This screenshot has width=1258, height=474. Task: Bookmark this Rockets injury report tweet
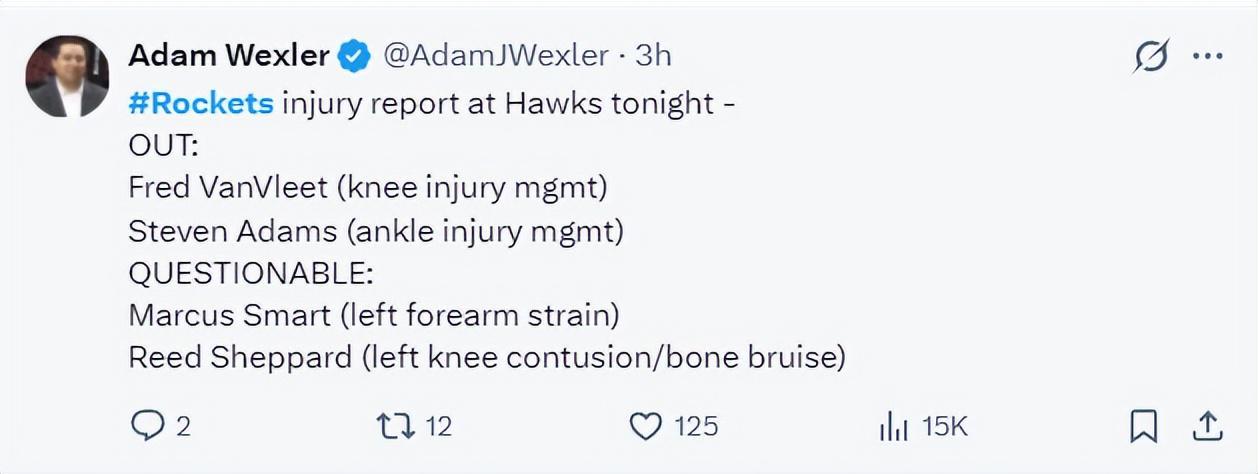pyautogui.click(x=1143, y=427)
